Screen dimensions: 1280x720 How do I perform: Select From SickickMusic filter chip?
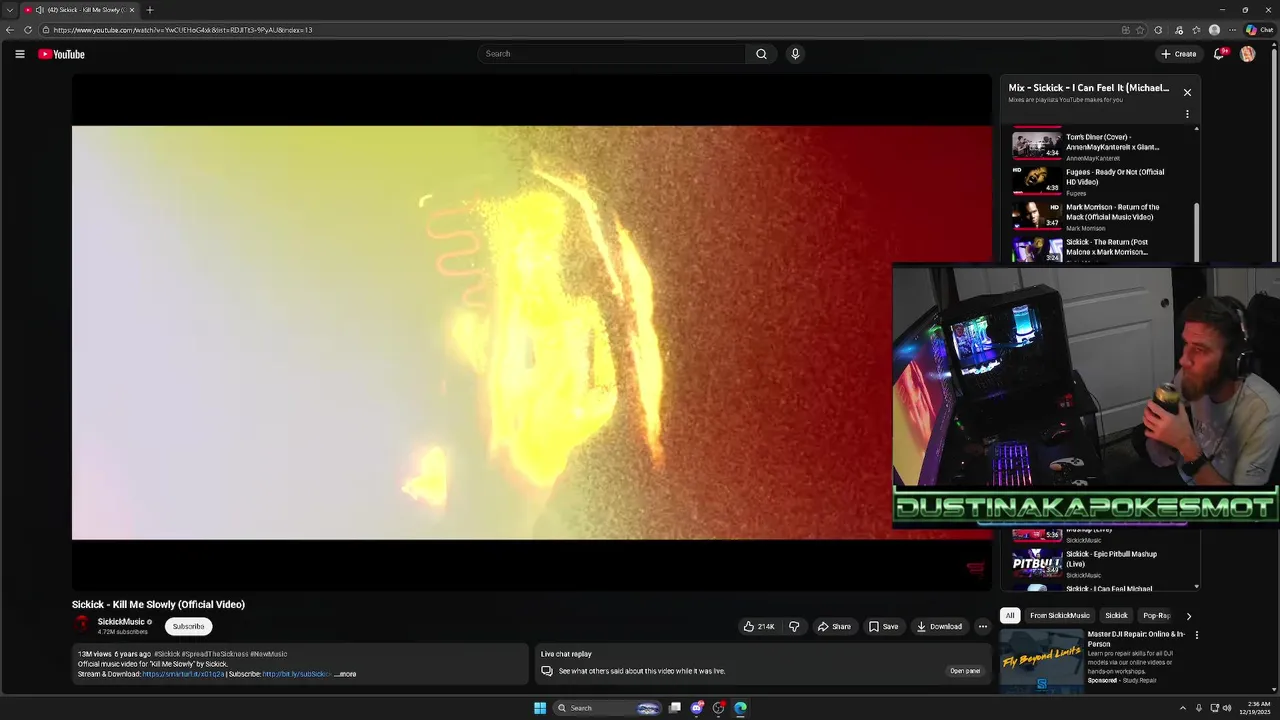tap(1060, 616)
